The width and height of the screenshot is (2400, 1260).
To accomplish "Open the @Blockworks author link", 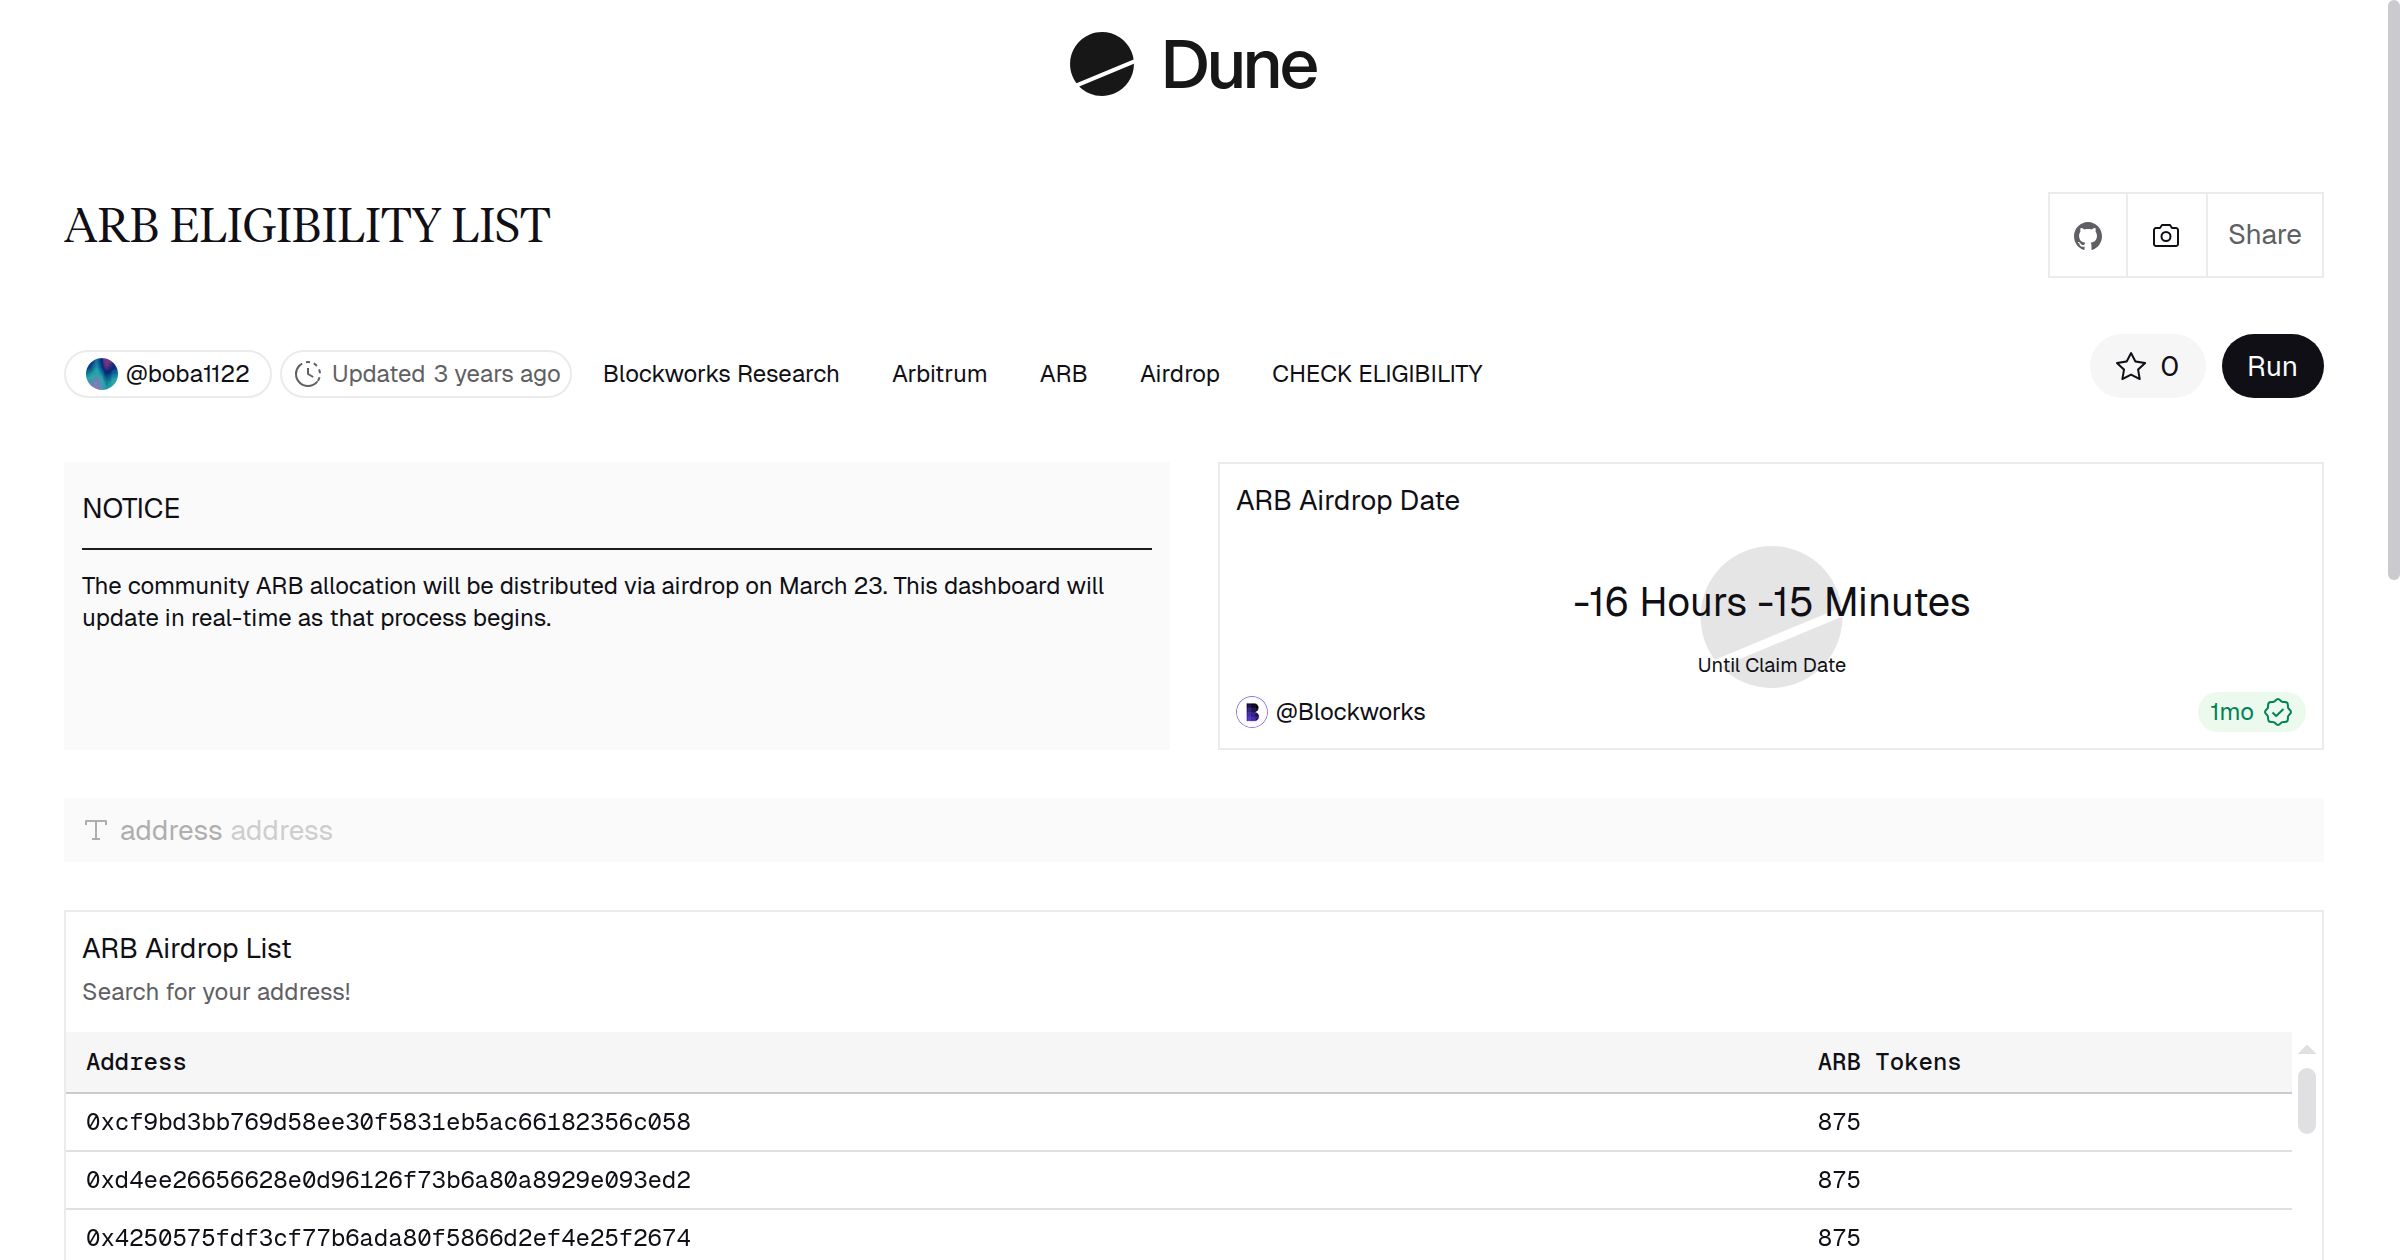I will click(1350, 712).
